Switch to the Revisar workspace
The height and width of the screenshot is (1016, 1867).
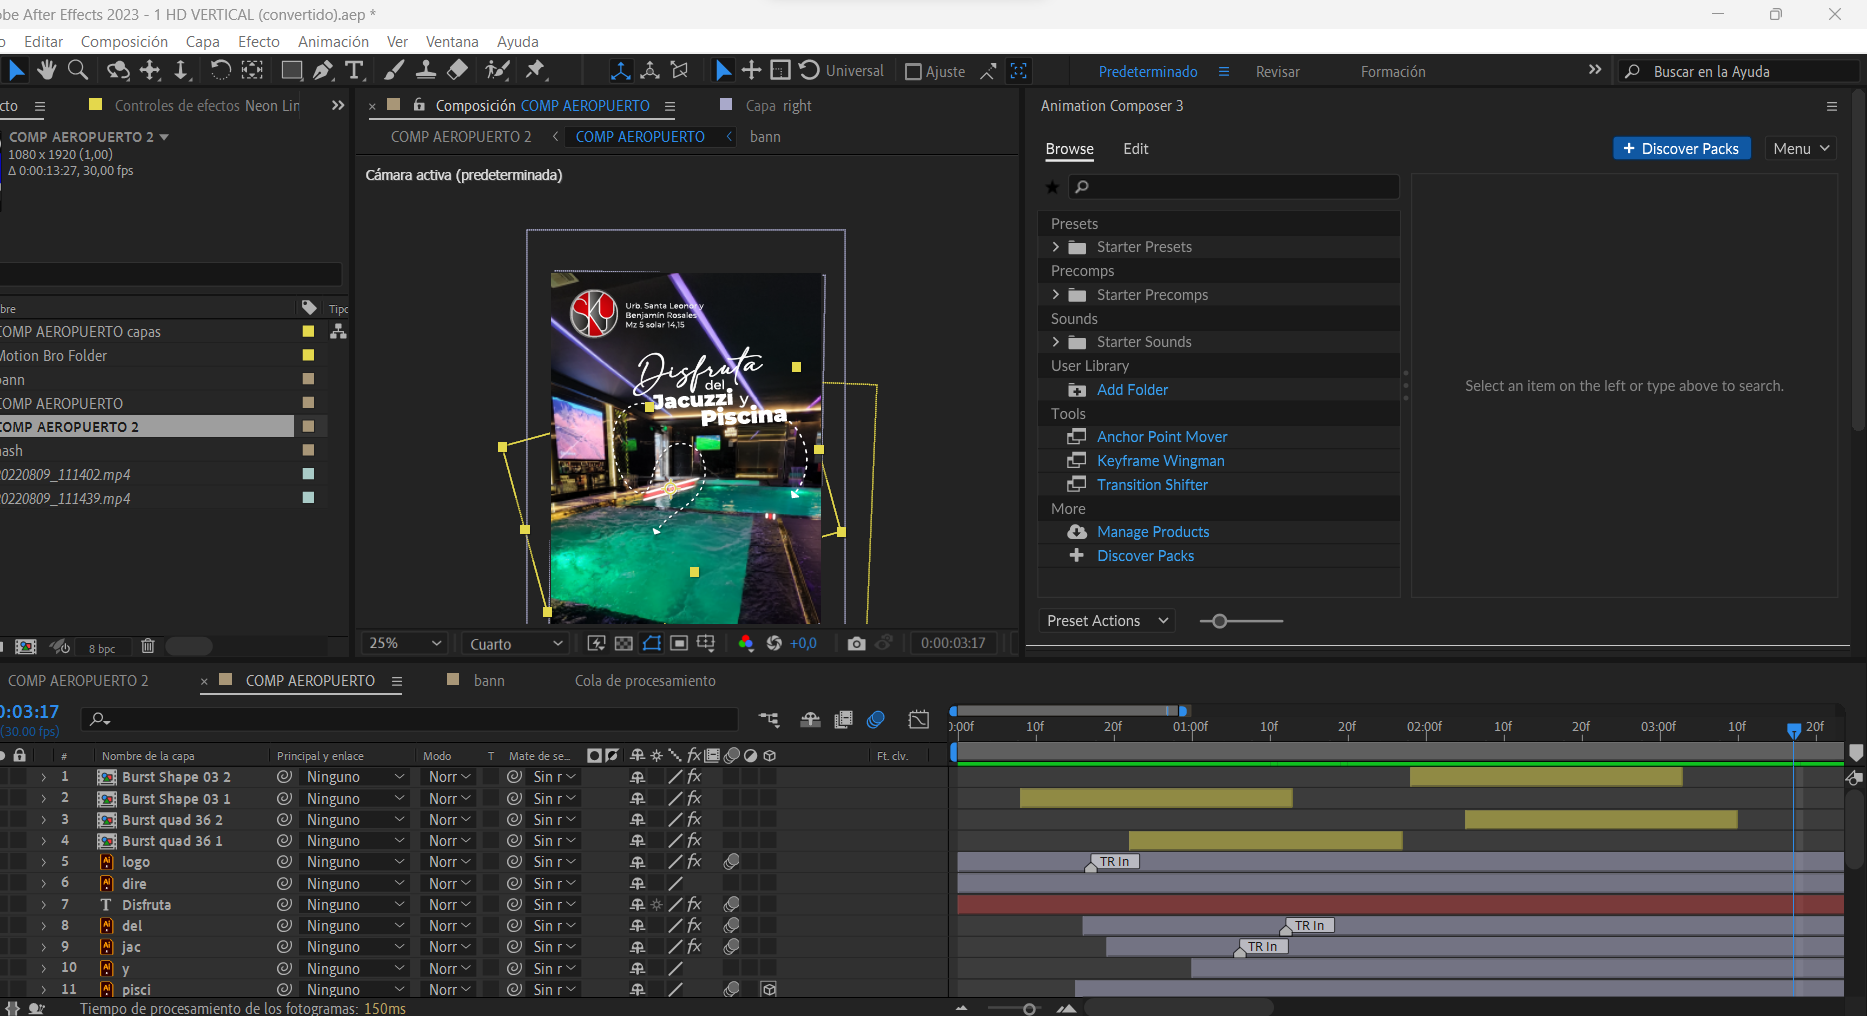pyautogui.click(x=1277, y=72)
